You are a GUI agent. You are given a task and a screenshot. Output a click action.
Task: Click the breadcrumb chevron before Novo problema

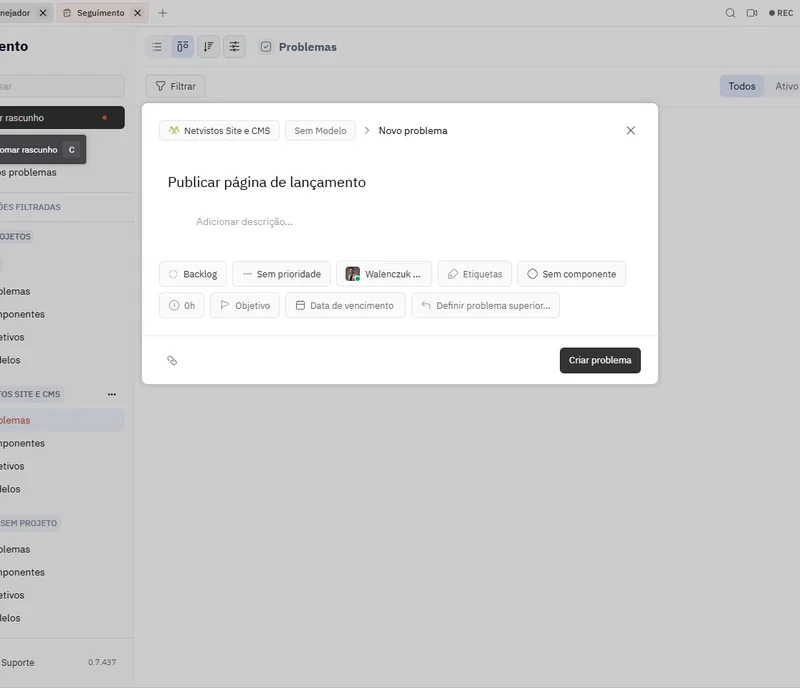tap(367, 131)
